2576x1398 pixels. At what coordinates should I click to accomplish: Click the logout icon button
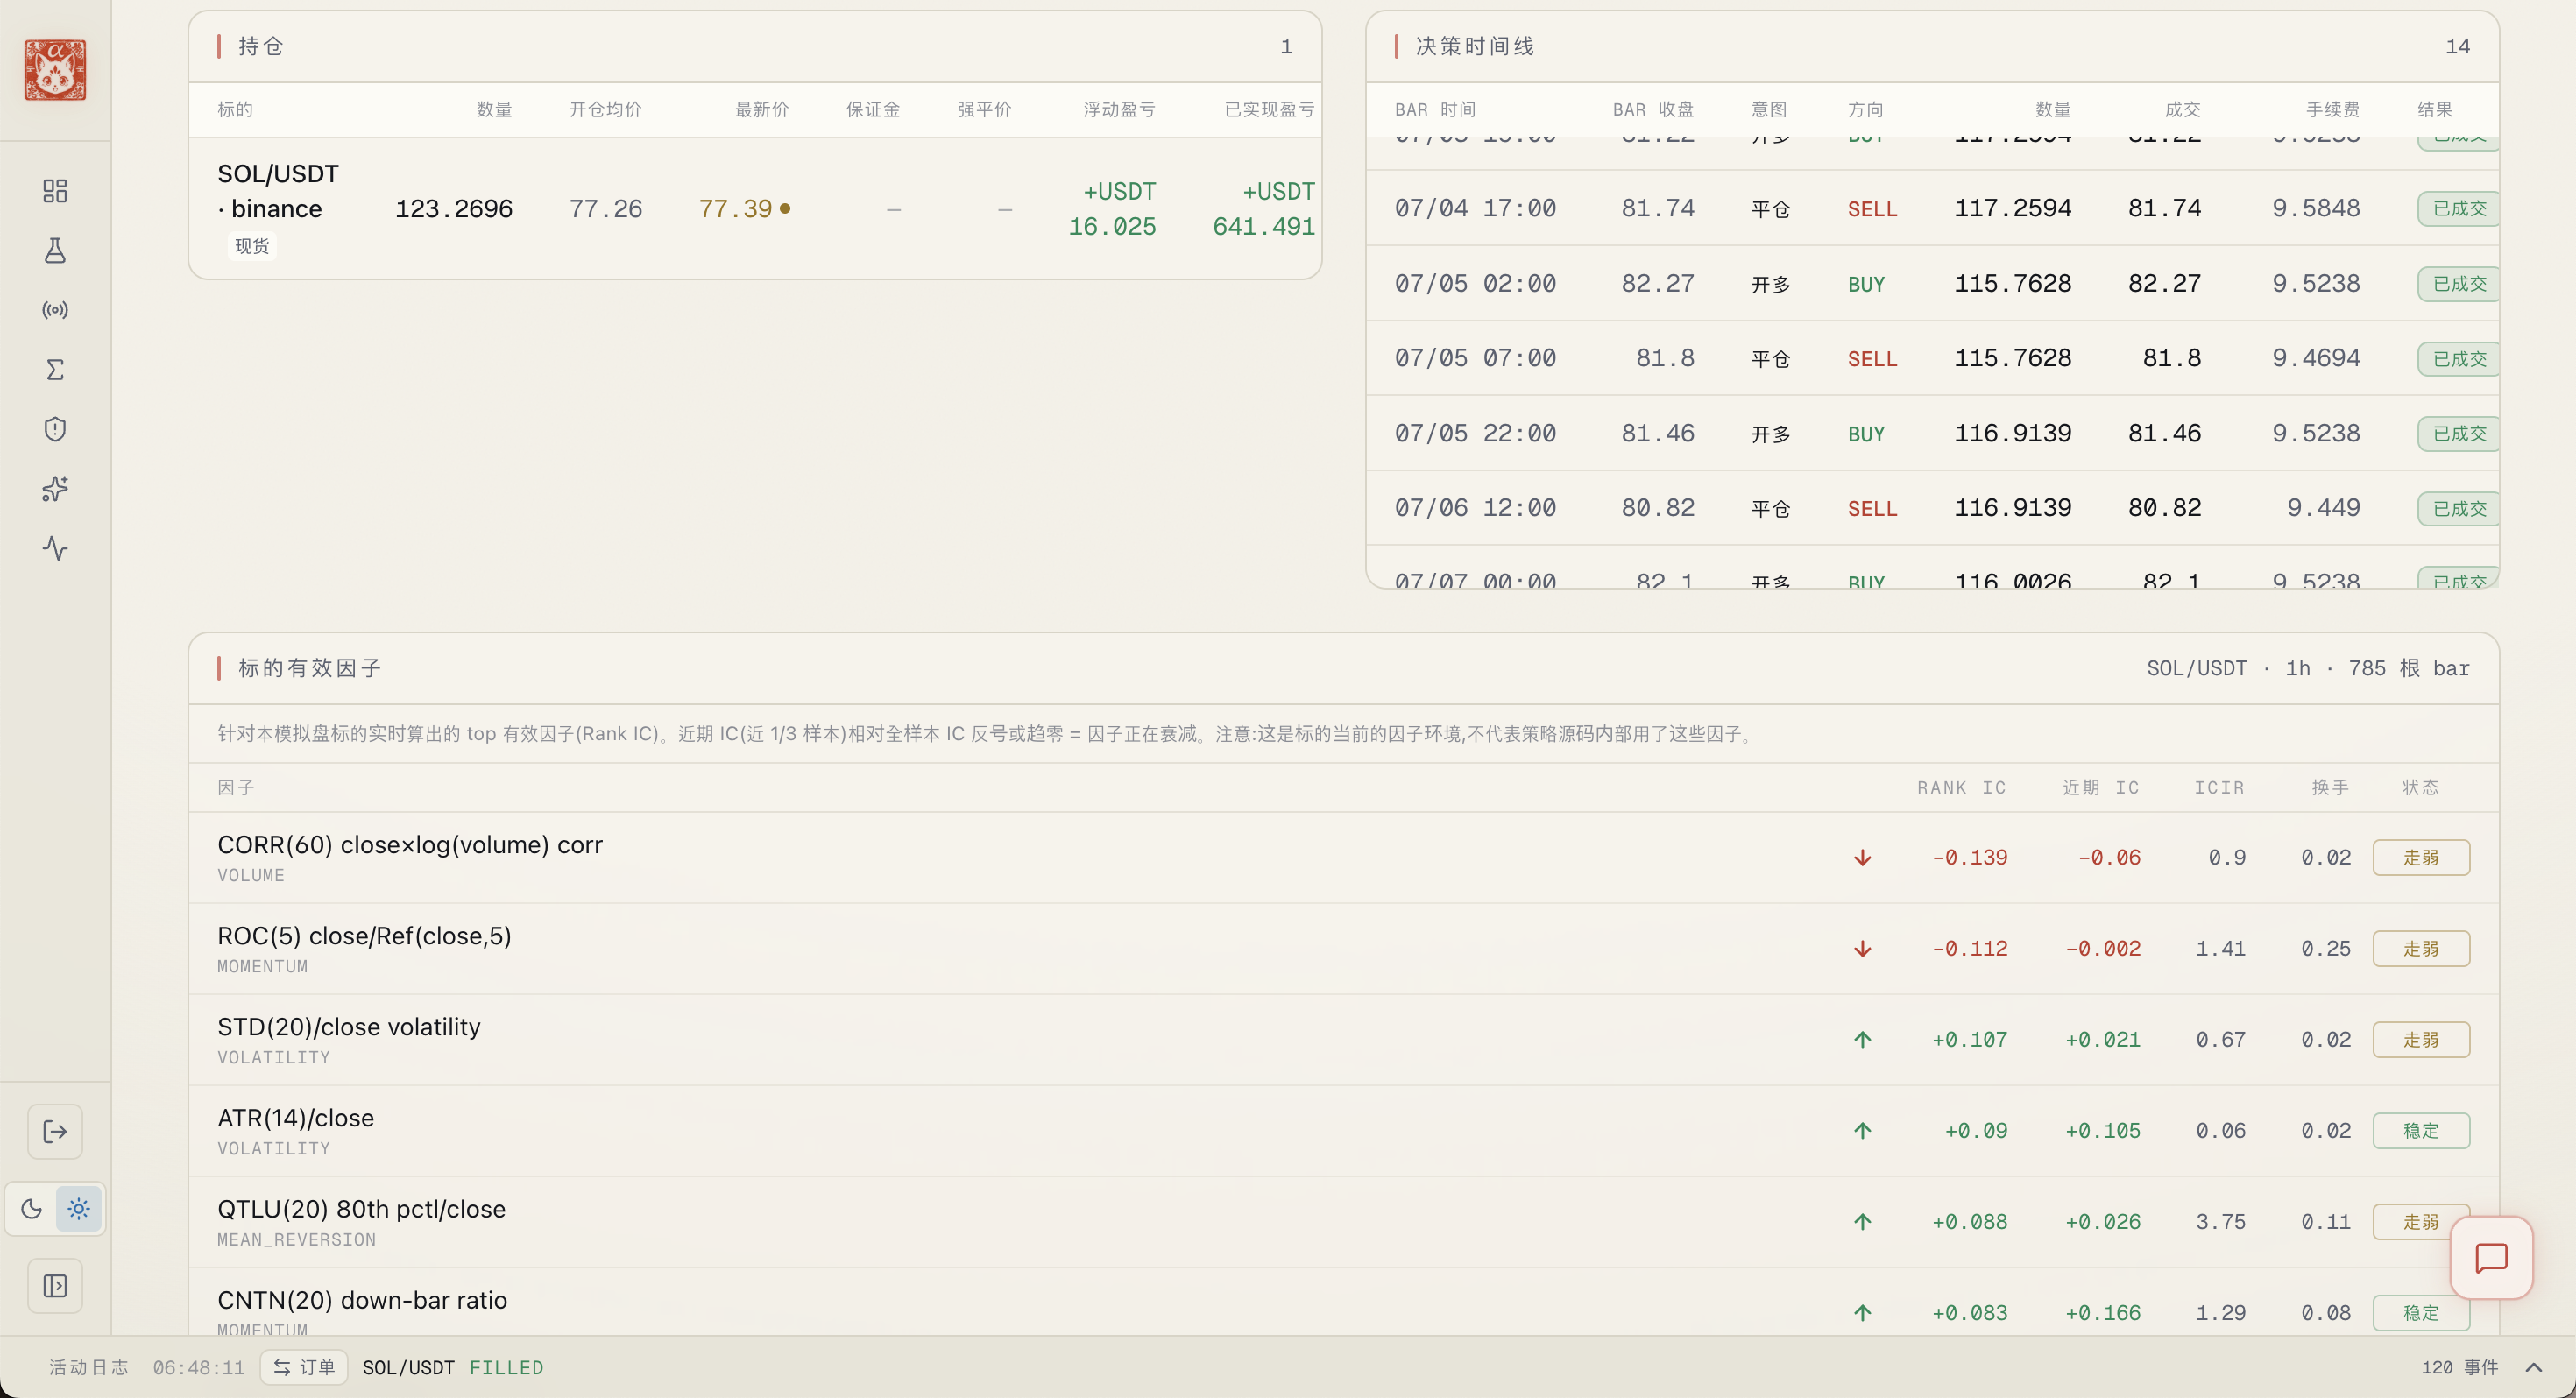pyautogui.click(x=55, y=1132)
